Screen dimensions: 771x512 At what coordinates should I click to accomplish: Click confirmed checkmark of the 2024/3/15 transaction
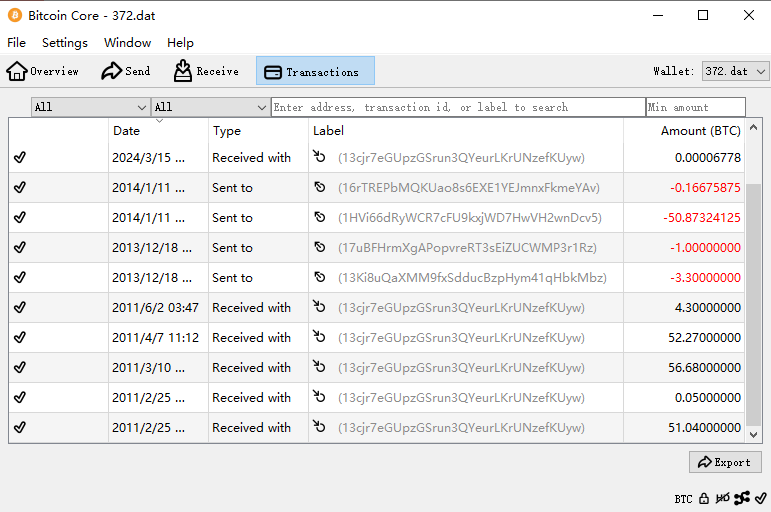20,158
